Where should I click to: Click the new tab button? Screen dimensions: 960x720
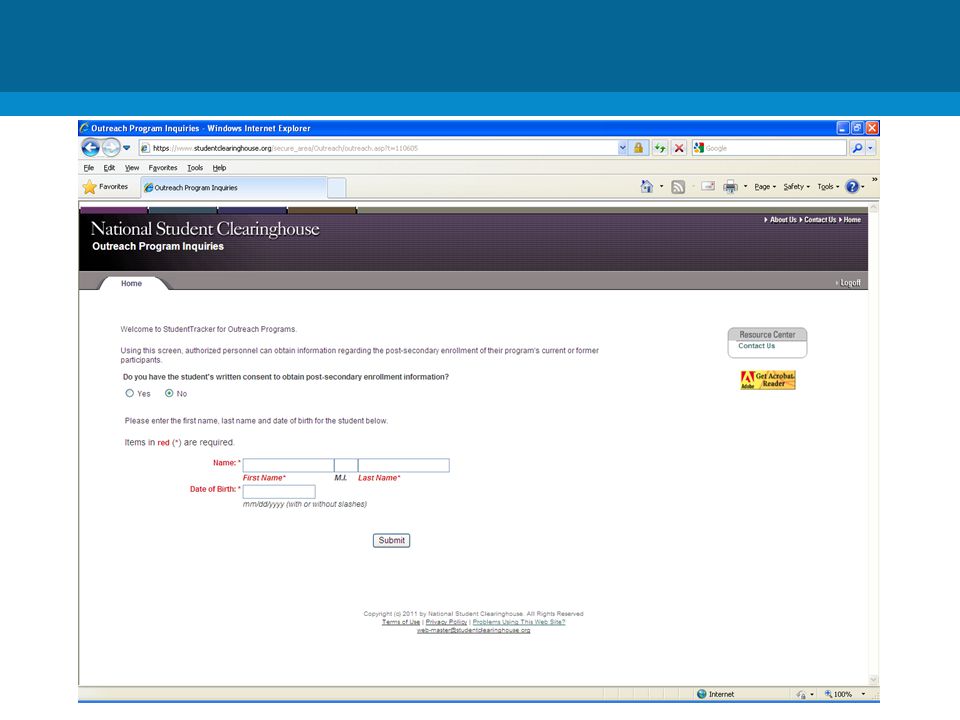tap(336, 187)
